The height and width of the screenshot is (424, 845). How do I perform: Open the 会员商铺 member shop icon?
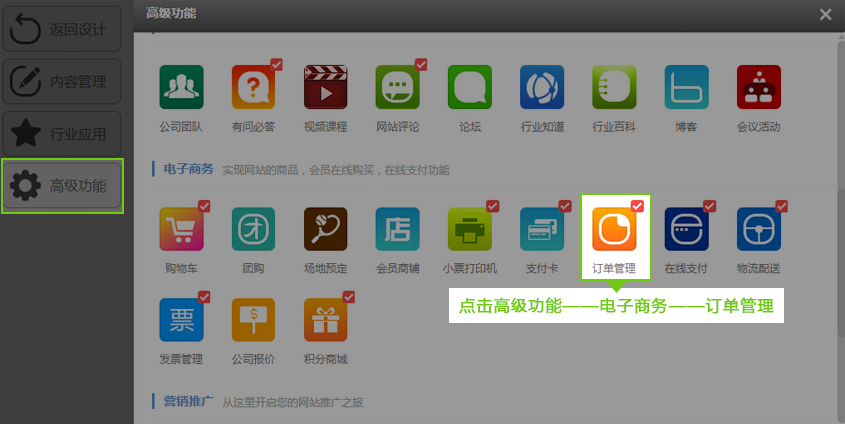pyautogui.click(x=398, y=229)
